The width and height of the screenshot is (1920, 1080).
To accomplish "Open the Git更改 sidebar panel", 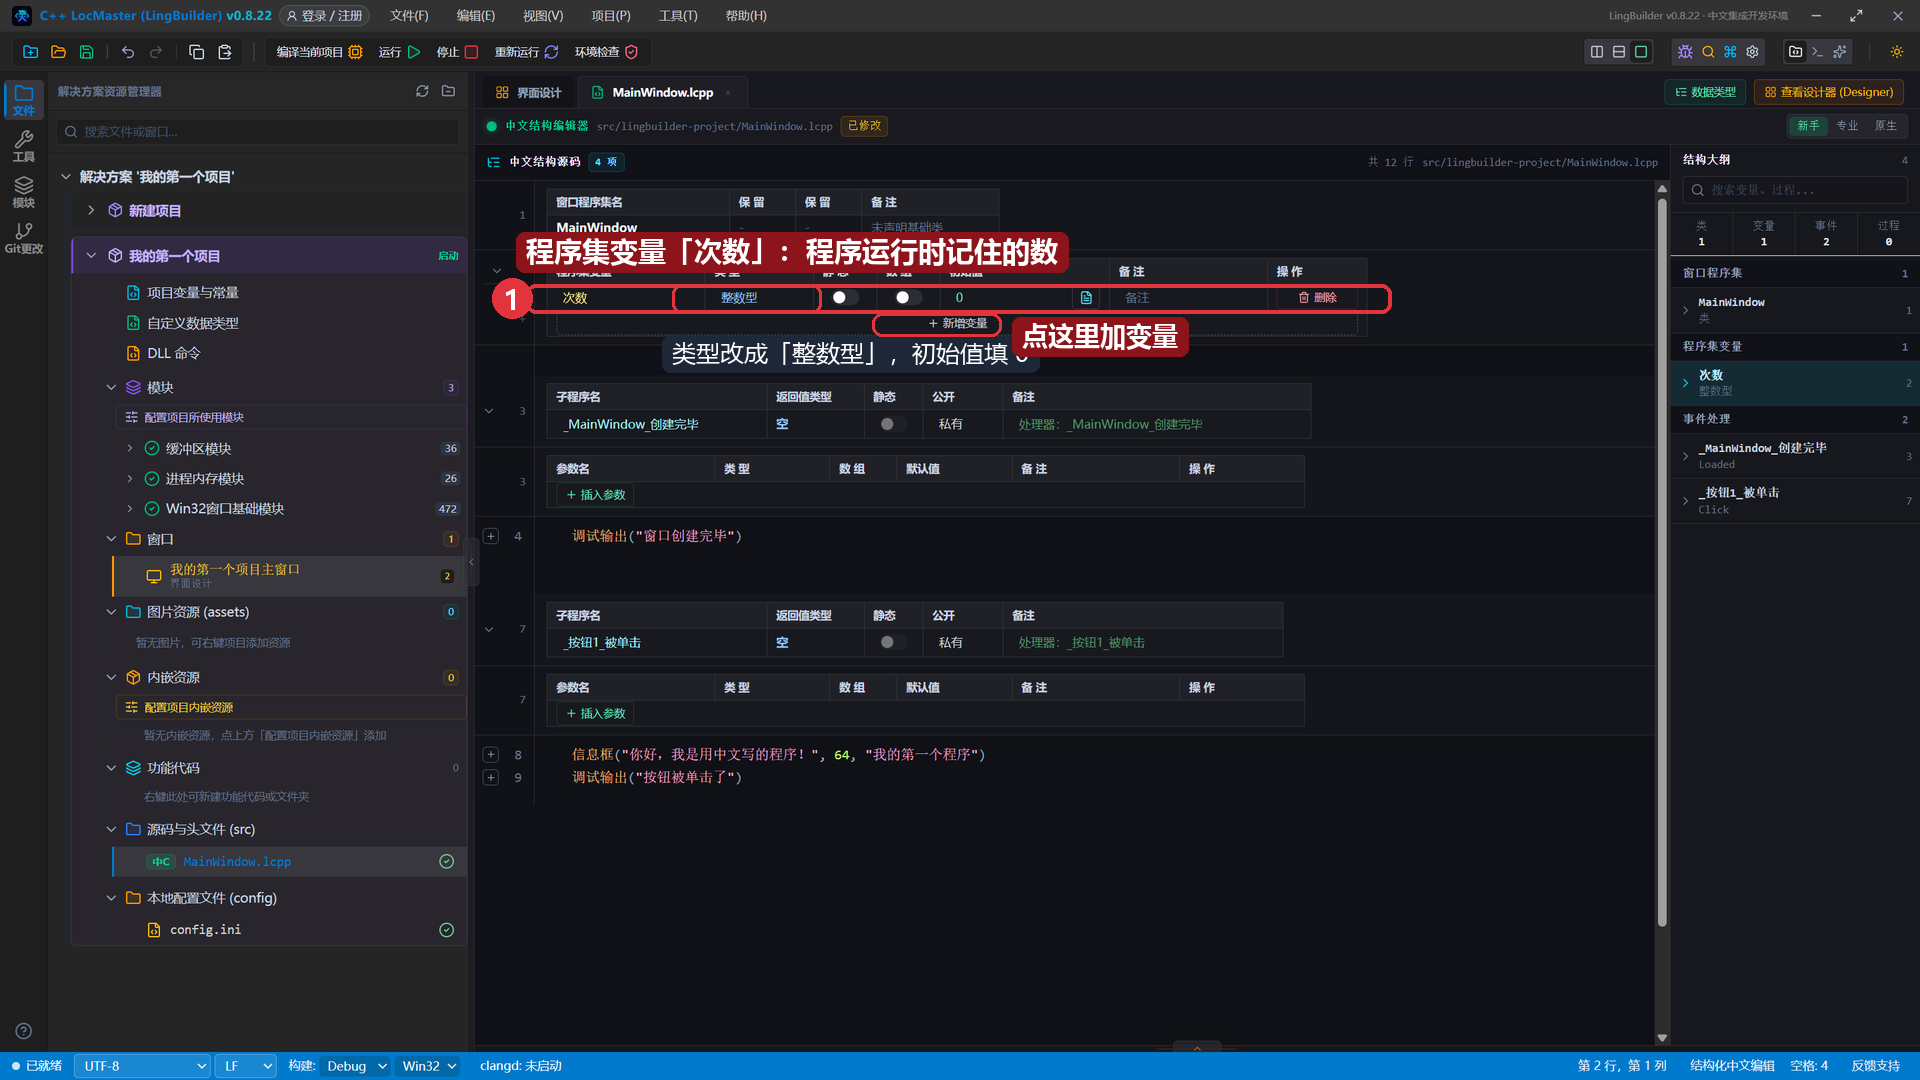I will click(24, 238).
